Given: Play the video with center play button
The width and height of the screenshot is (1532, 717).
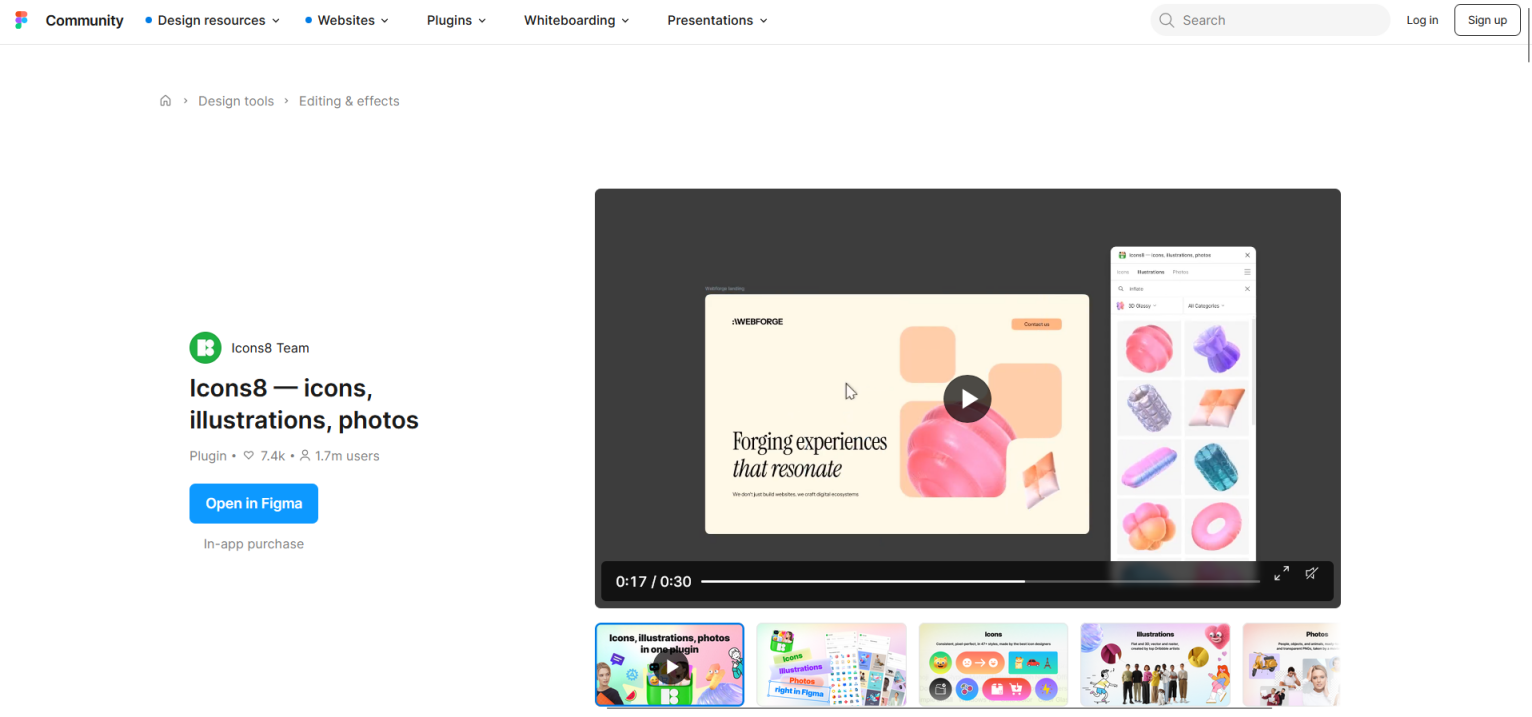Looking at the screenshot, I should click(x=966, y=399).
